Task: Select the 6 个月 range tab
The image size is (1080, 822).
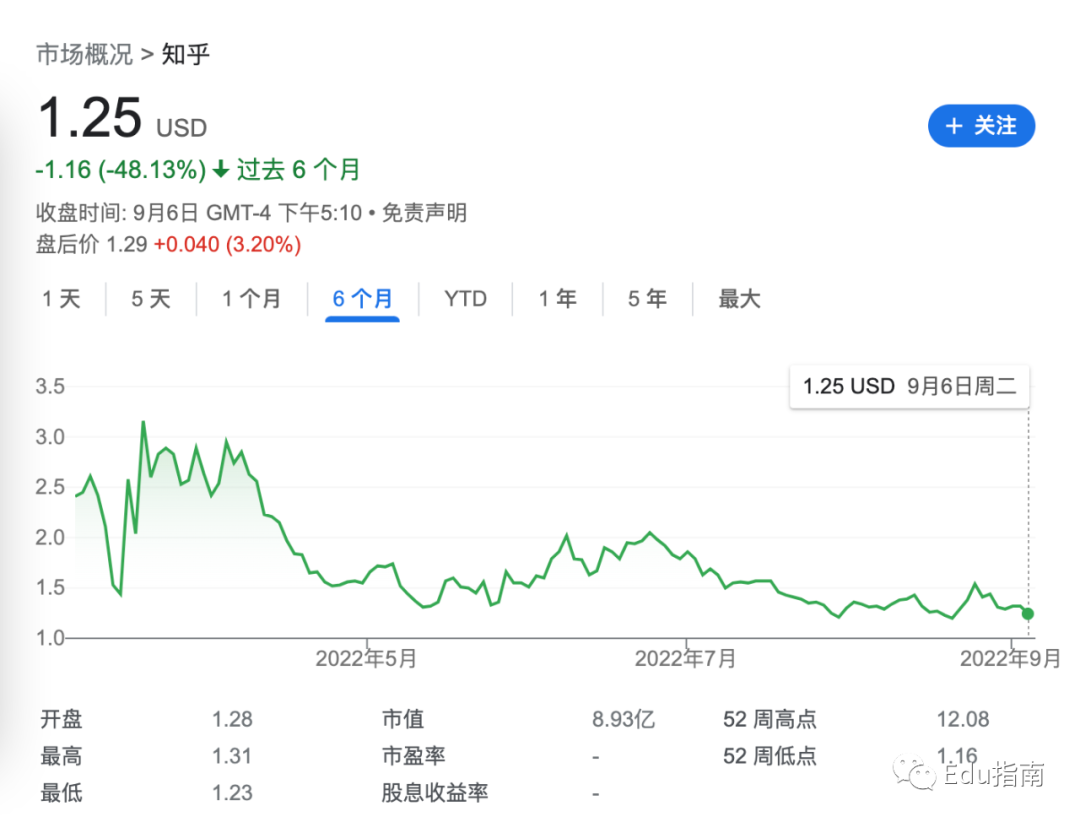Action: tap(362, 299)
